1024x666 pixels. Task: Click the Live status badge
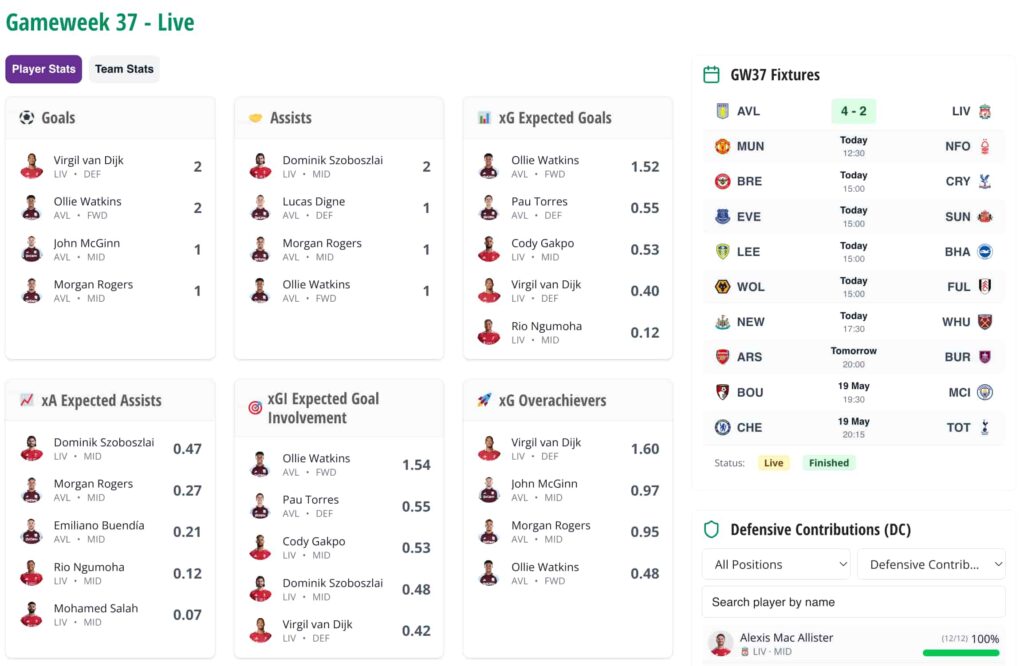pyautogui.click(x=773, y=463)
